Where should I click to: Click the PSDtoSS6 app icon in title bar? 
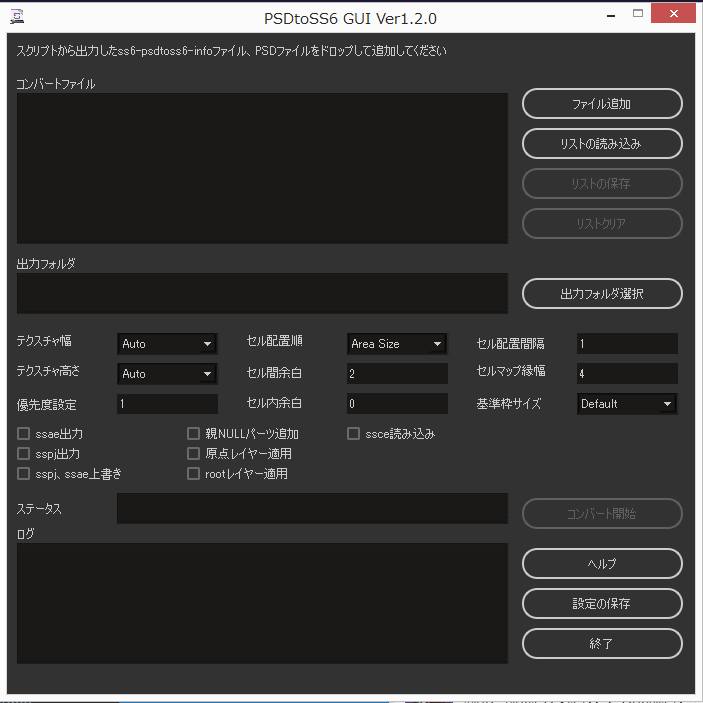[x=17, y=16]
